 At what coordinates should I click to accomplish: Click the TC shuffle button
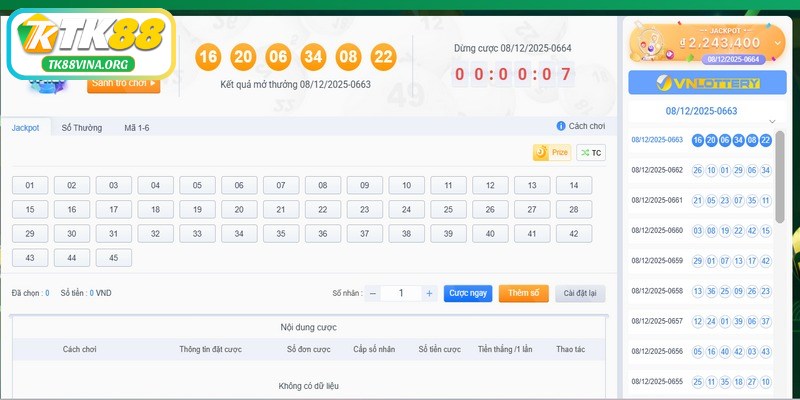point(591,153)
